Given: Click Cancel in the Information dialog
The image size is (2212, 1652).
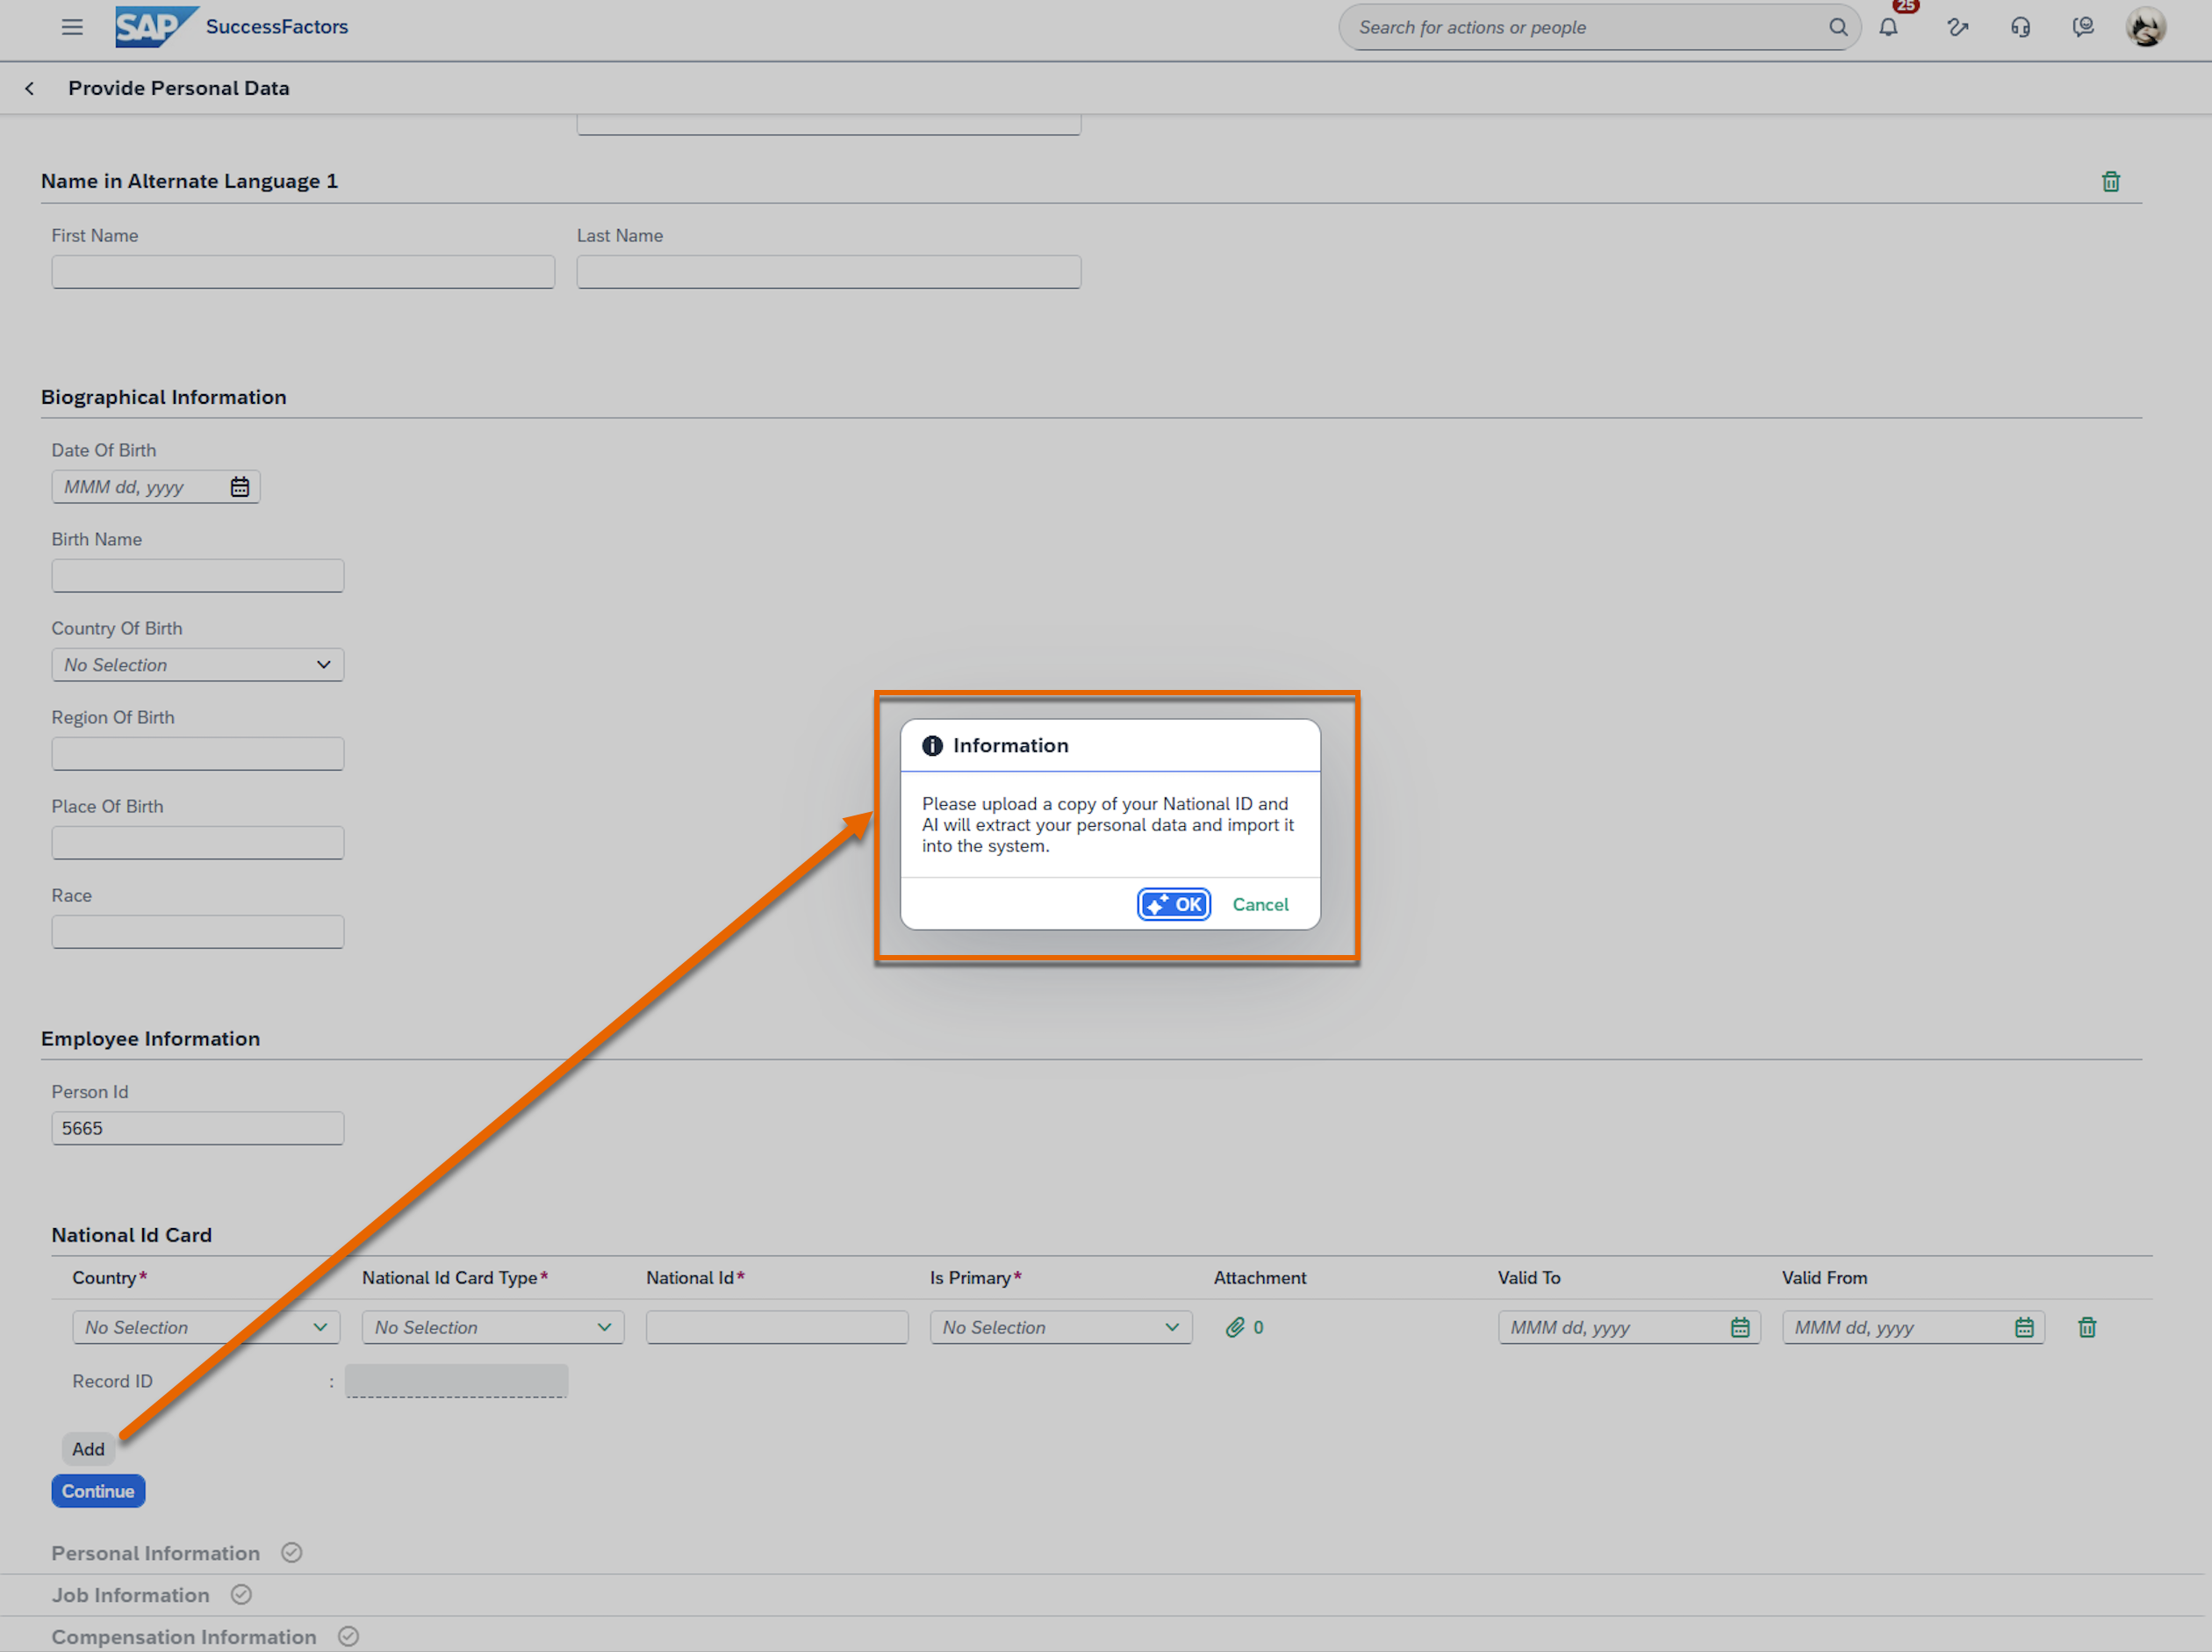Looking at the screenshot, I should coord(1260,904).
